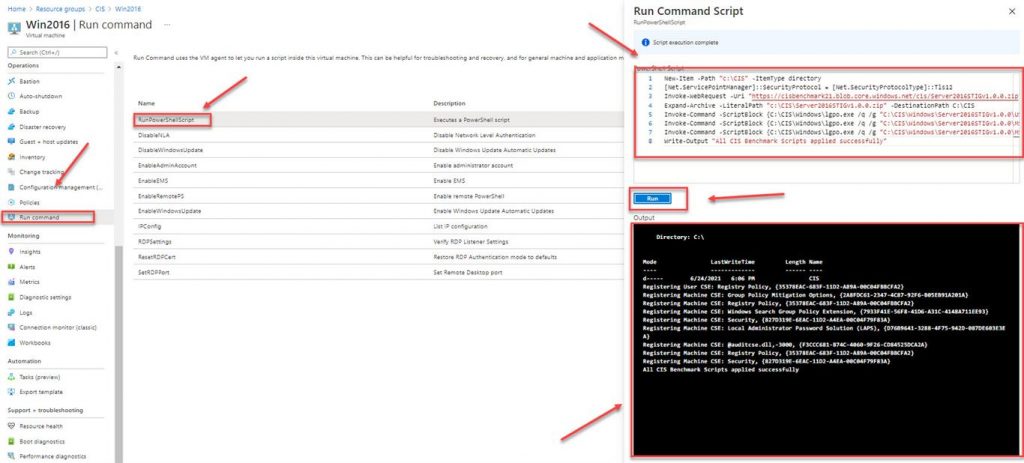This screenshot has height=463, width=1024.
Task: Click the Invoke-WebRequest URL in script
Action: click(883, 96)
